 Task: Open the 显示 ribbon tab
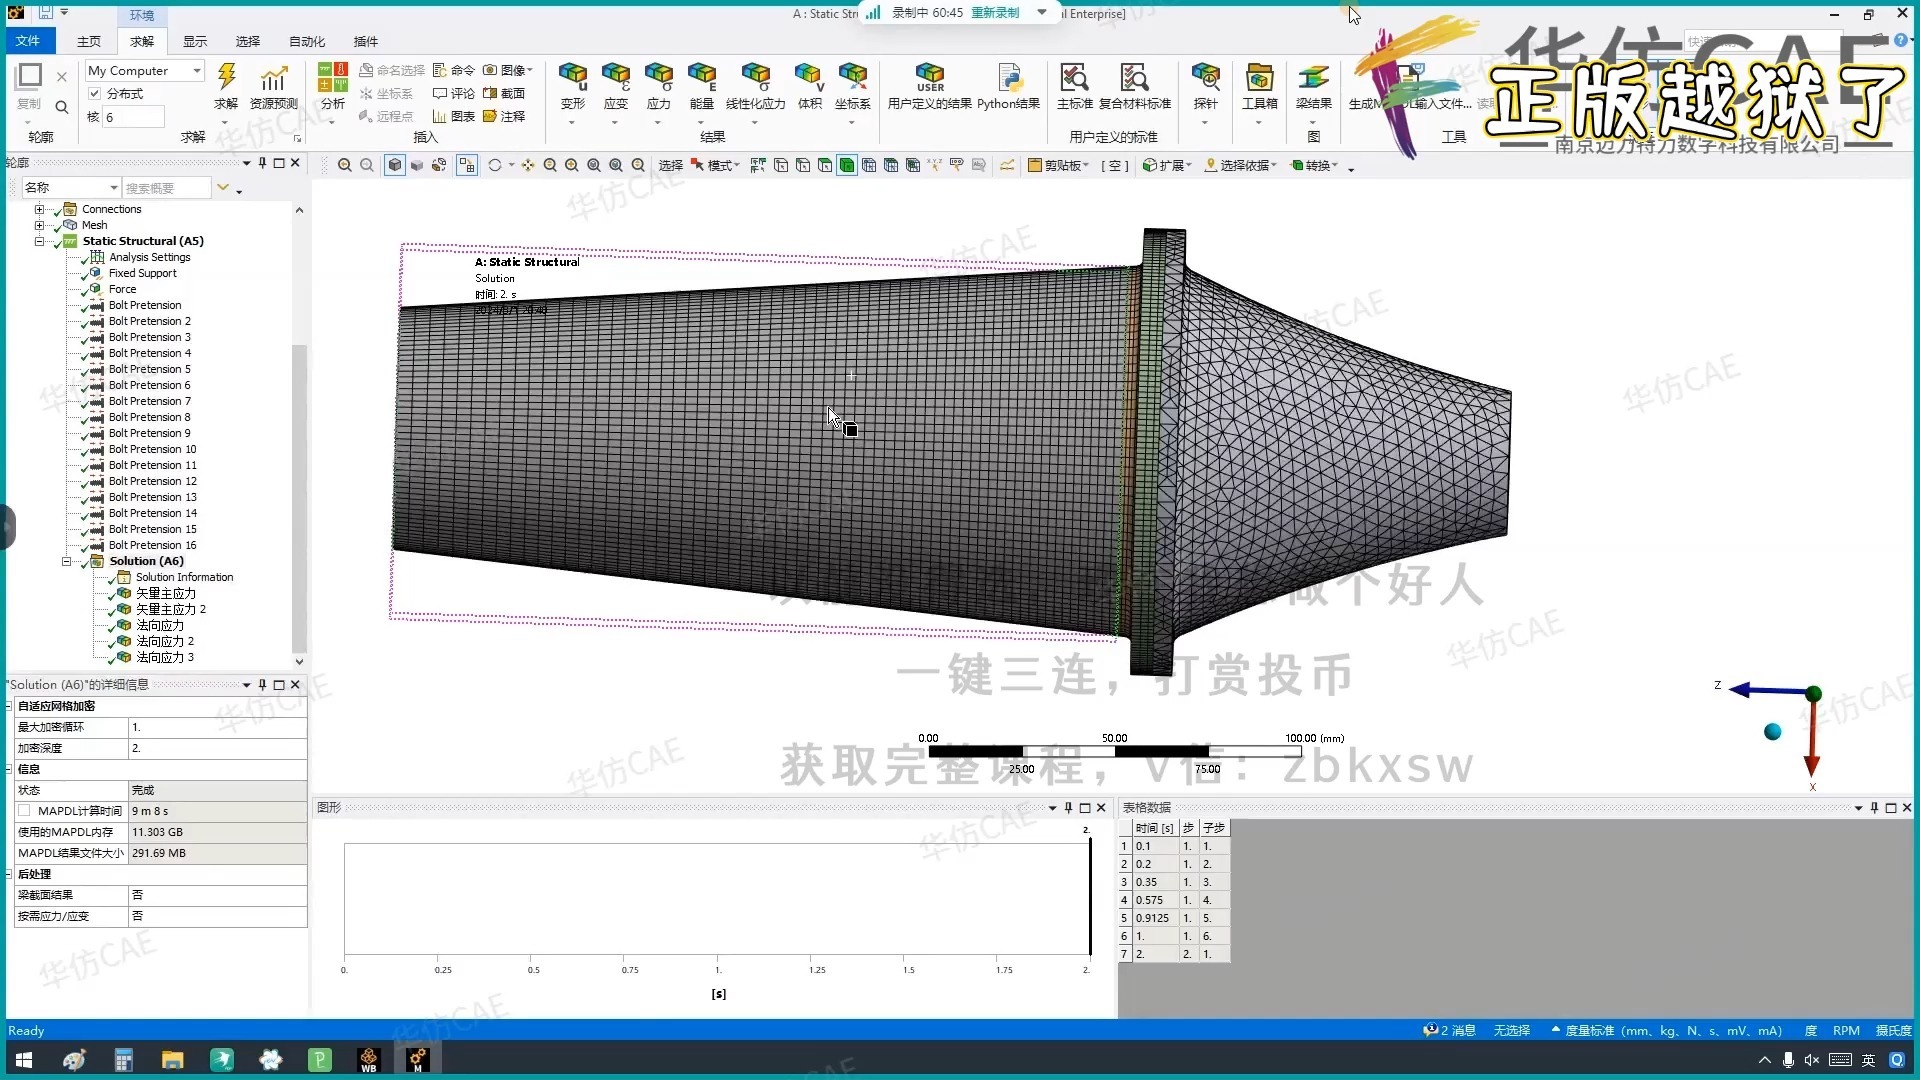[x=195, y=41]
